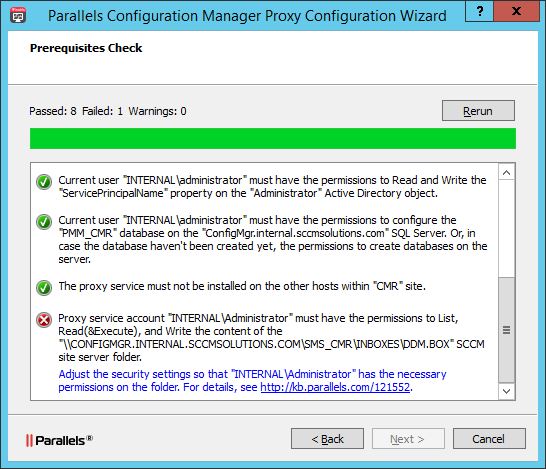Image resolution: width=546 pixels, height=469 pixels.
Task: Go back with the Back button
Action: pyautogui.click(x=327, y=439)
